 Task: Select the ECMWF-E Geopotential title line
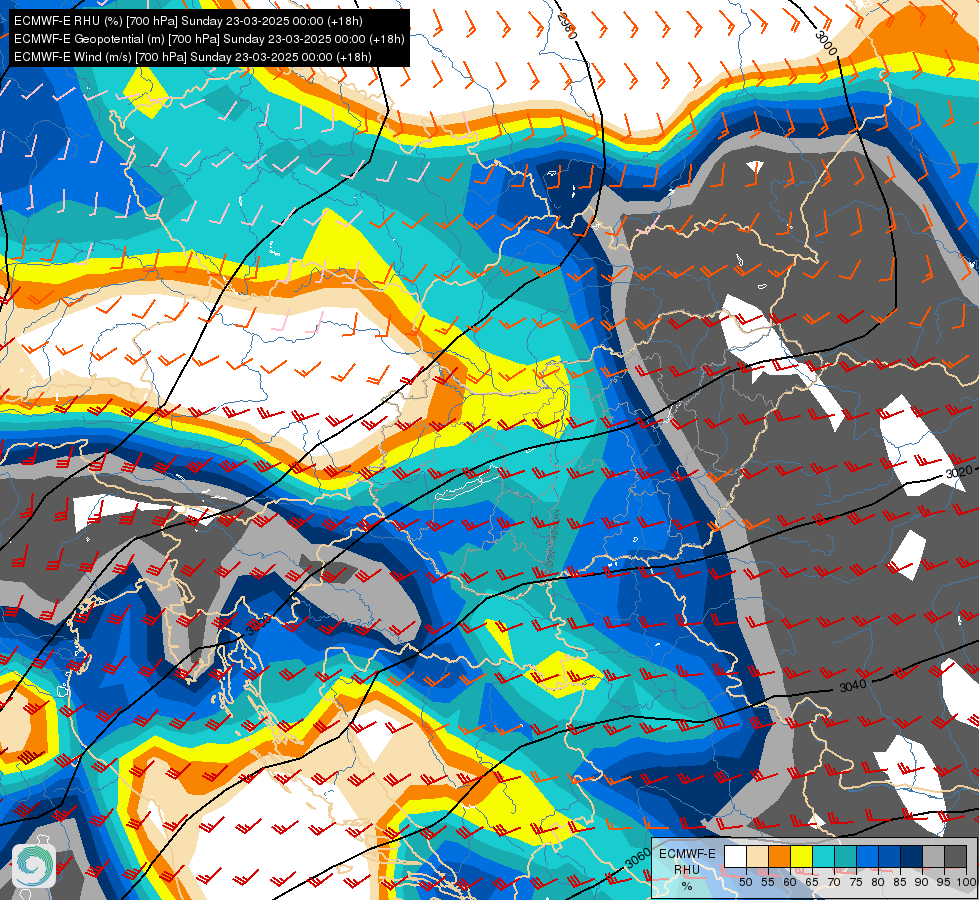point(209,39)
